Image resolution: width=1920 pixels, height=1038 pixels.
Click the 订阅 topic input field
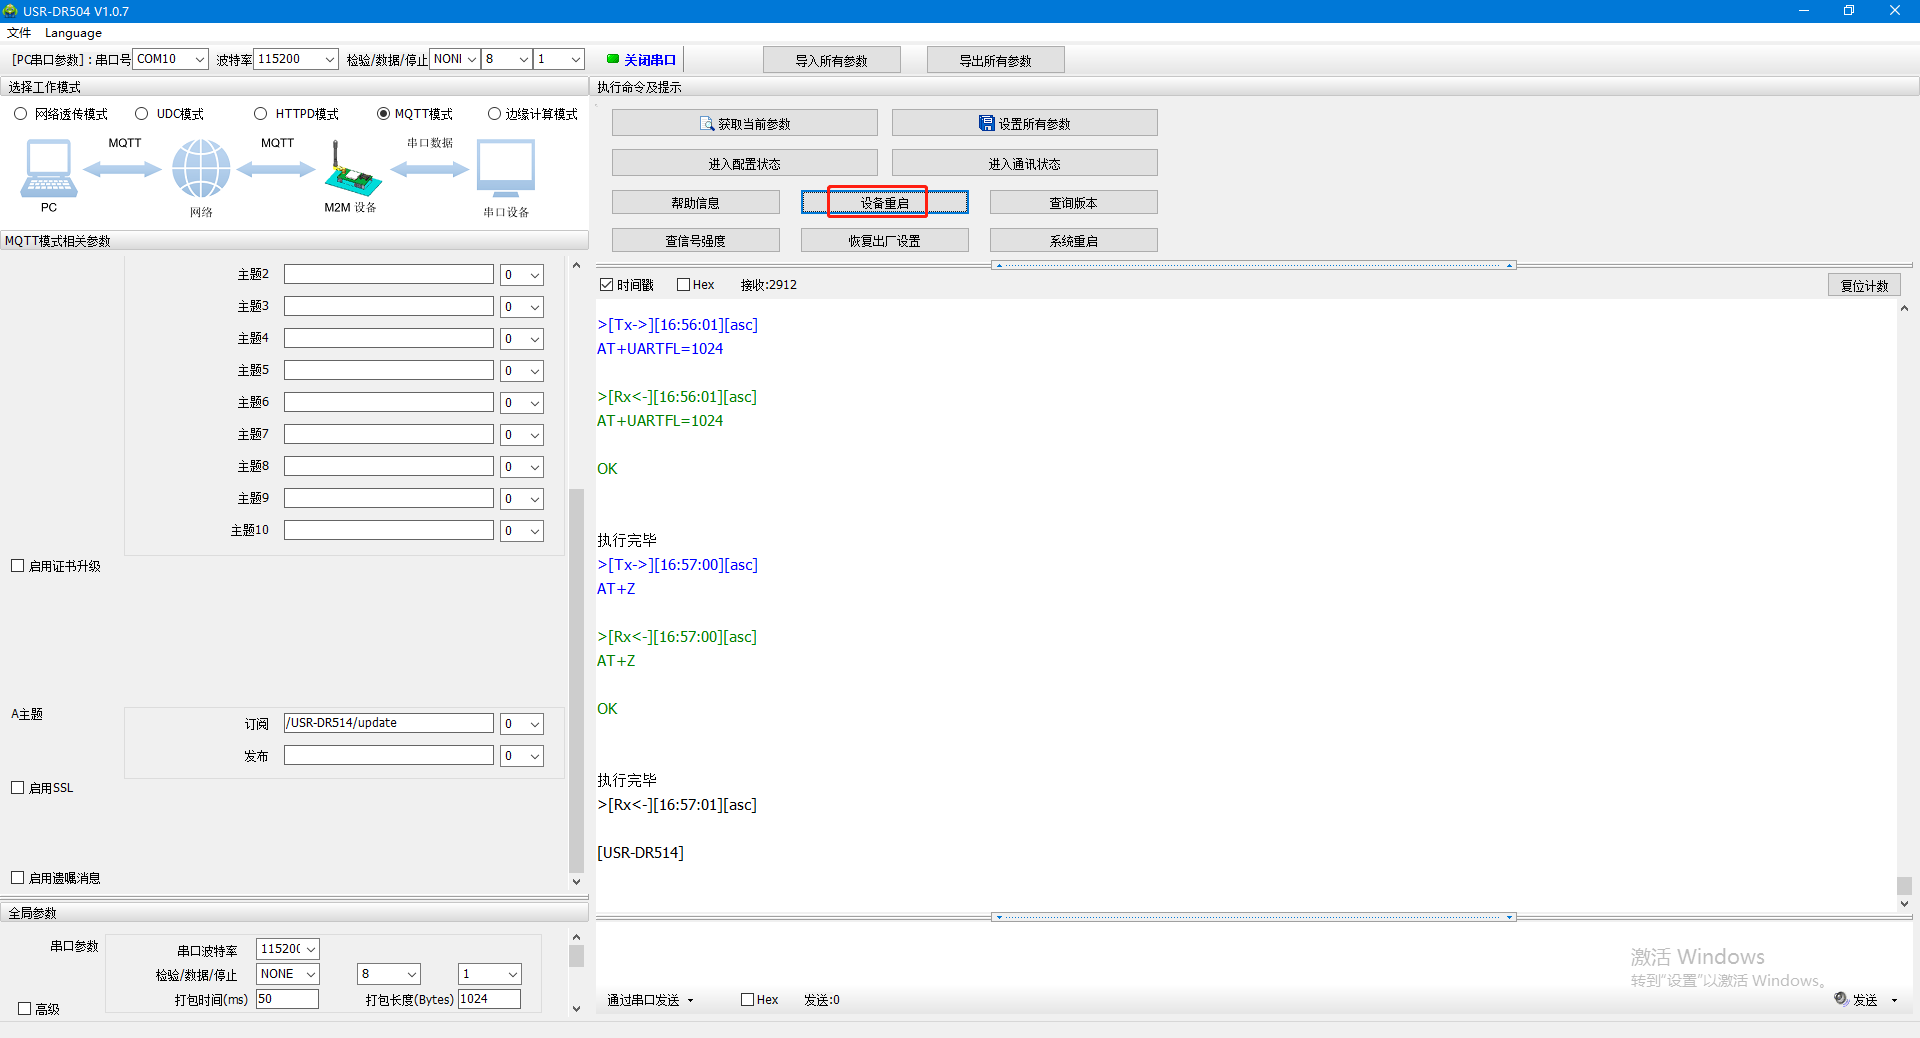tap(388, 723)
